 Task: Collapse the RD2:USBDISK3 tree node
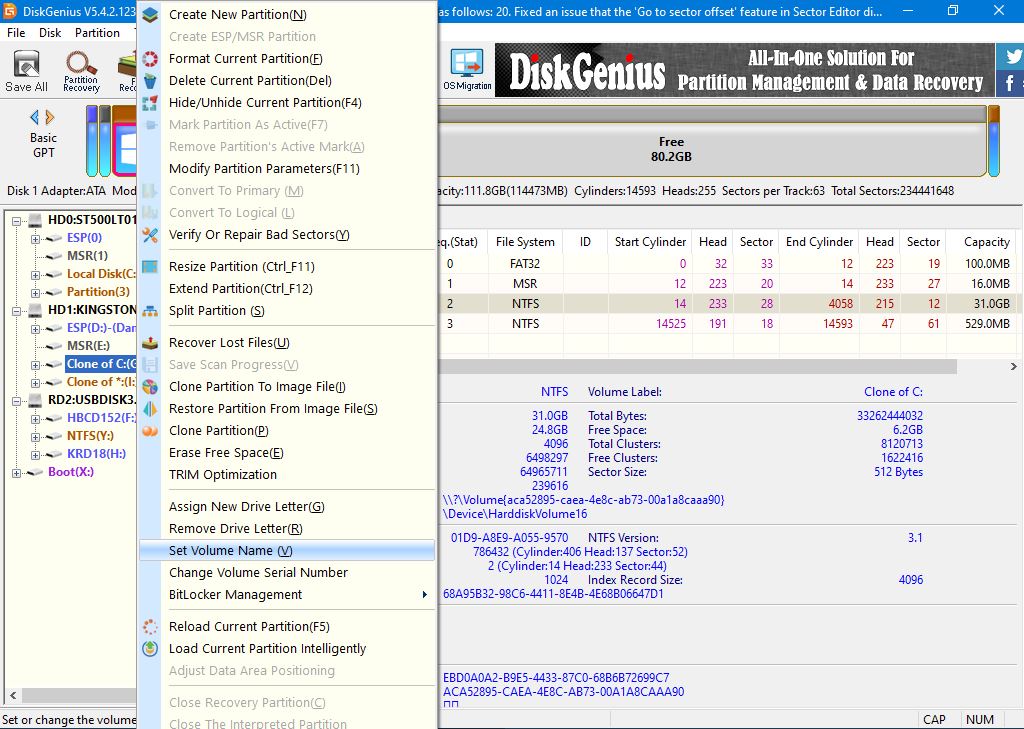tap(17, 400)
